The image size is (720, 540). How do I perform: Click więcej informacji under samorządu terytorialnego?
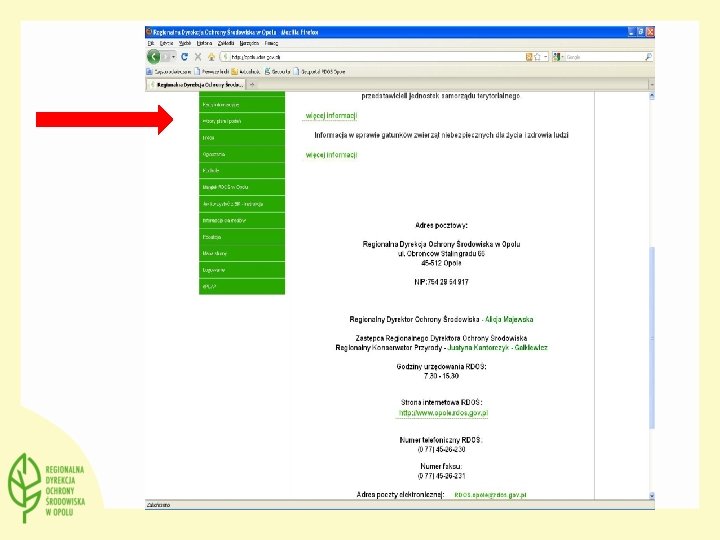coord(331,116)
